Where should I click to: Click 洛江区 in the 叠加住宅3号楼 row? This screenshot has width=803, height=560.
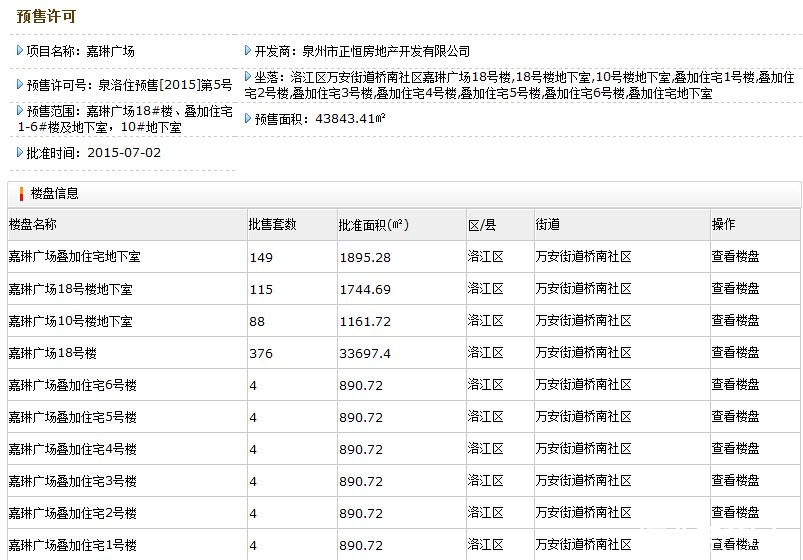pos(485,481)
